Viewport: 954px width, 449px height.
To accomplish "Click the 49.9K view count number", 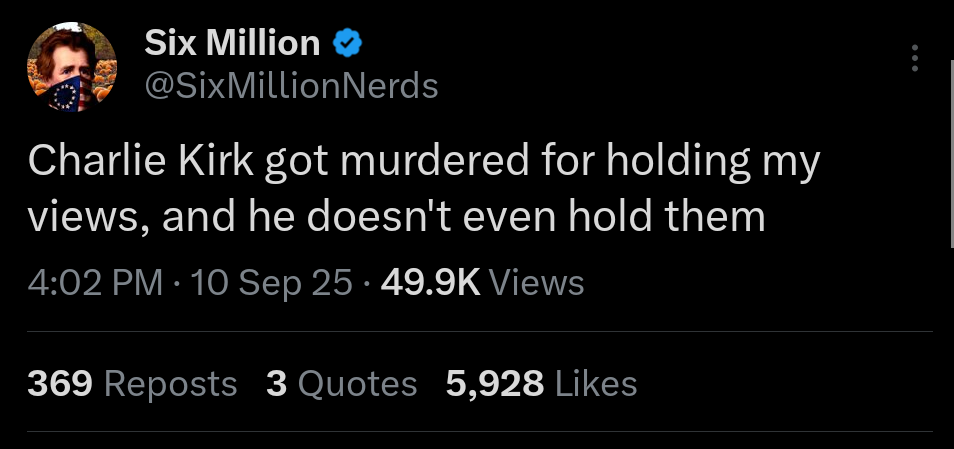I will (x=430, y=283).
